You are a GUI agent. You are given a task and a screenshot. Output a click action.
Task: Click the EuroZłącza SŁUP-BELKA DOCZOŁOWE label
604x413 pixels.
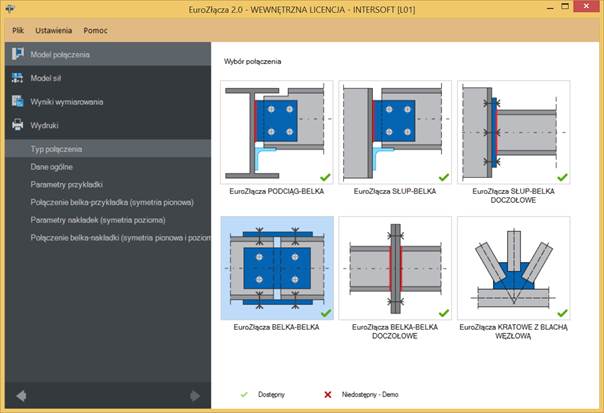513,195
